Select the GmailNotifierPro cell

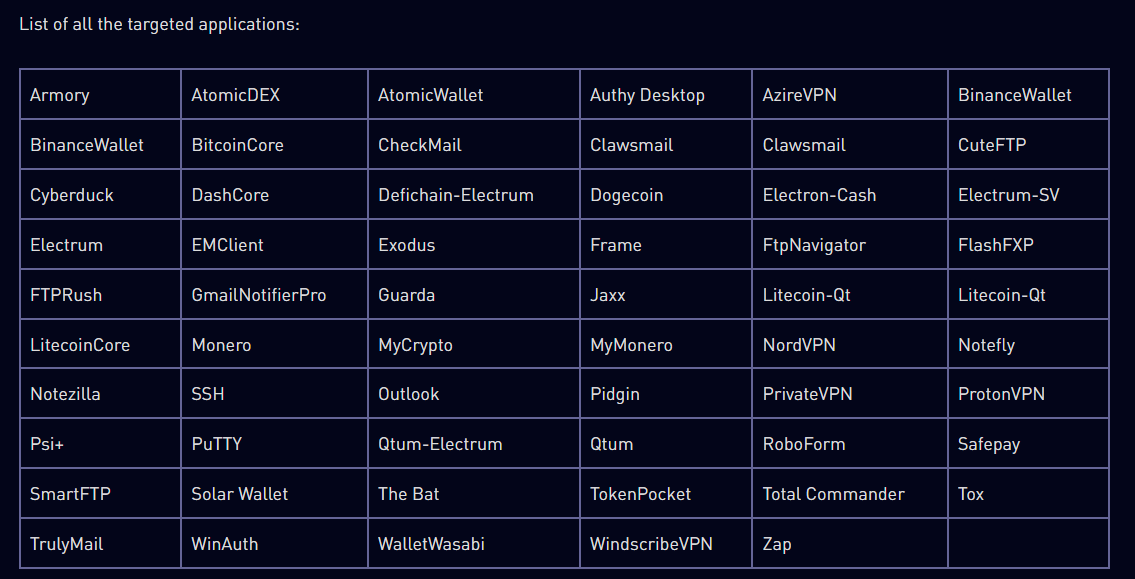pos(274,294)
